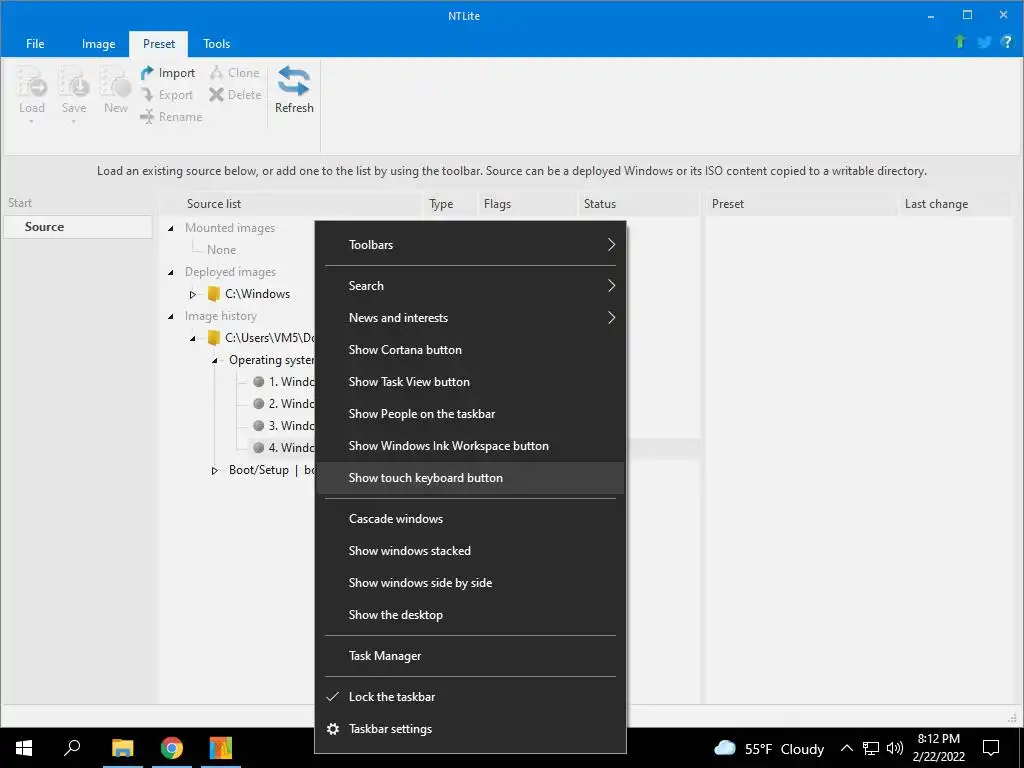Collapse the Mounted images group
The image size is (1024, 768).
(x=171, y=229)
